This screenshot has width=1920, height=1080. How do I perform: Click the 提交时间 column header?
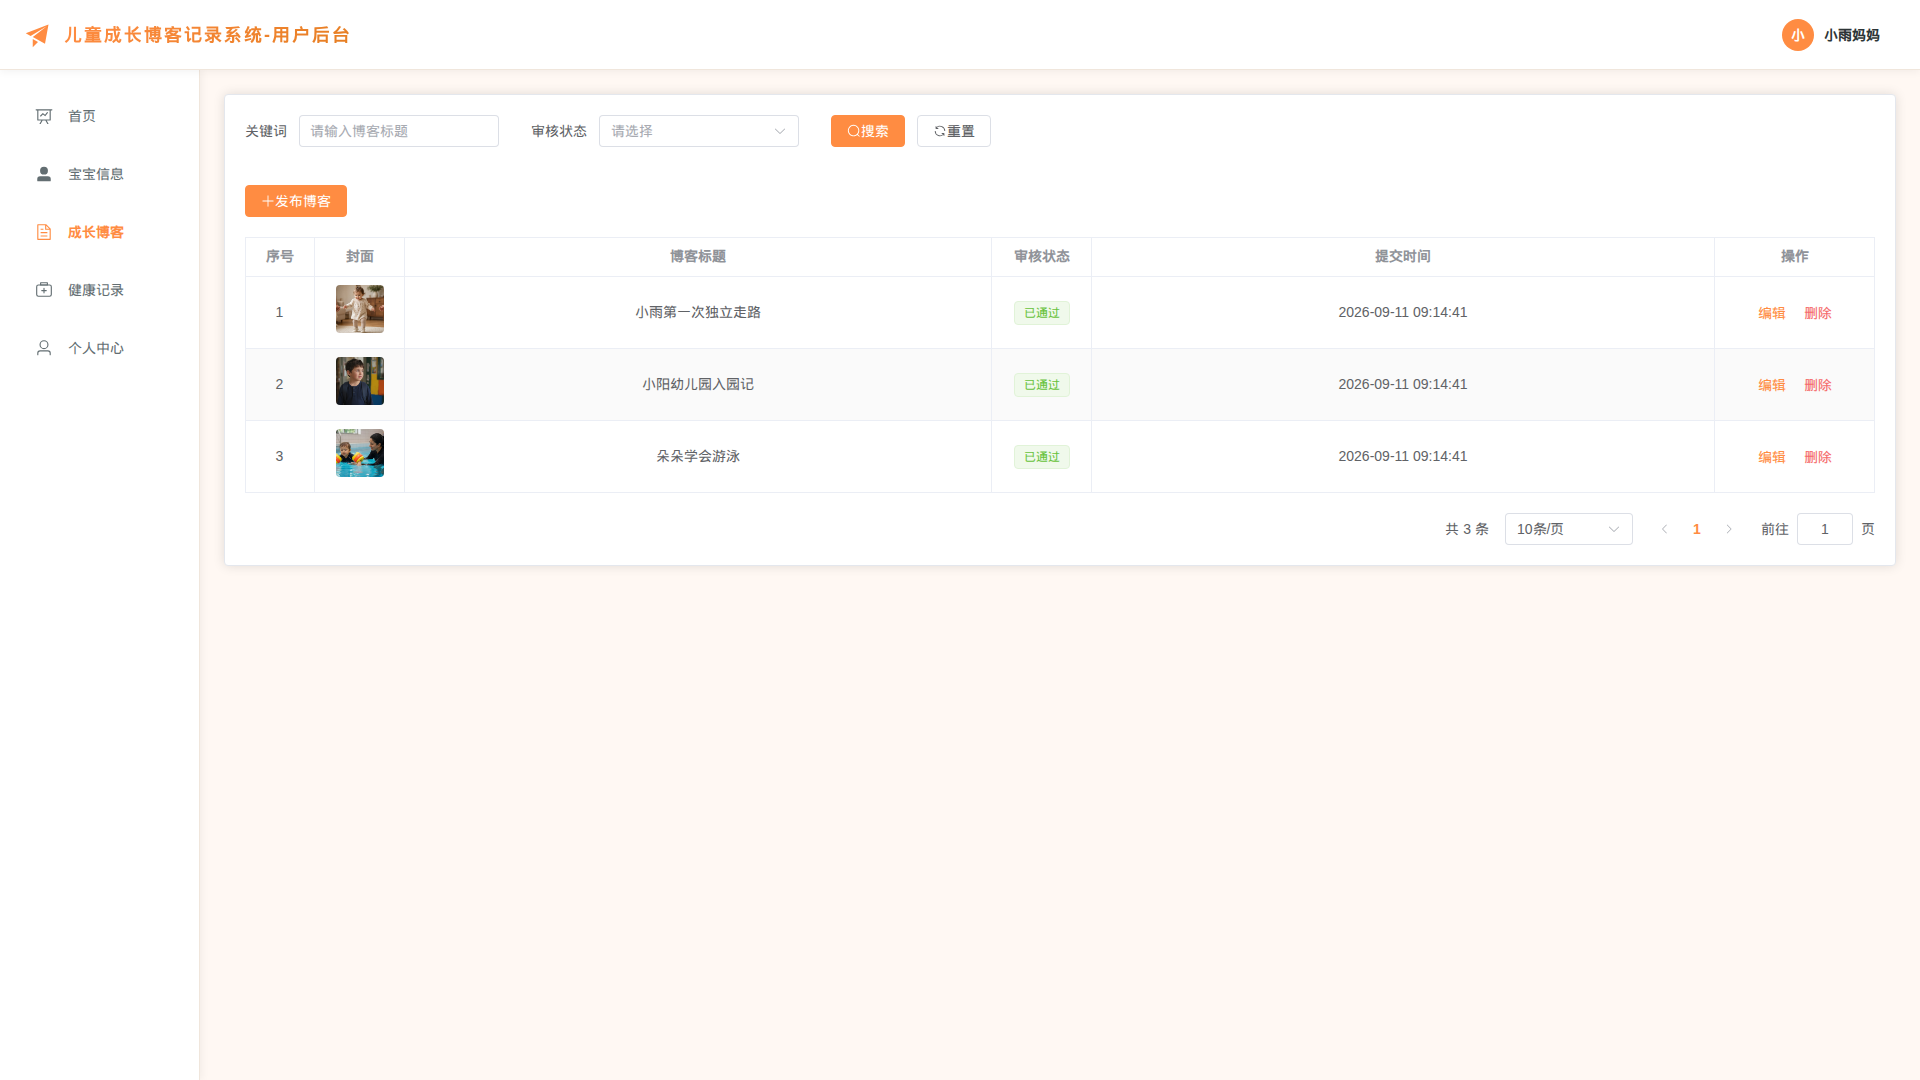point(1402,257)
